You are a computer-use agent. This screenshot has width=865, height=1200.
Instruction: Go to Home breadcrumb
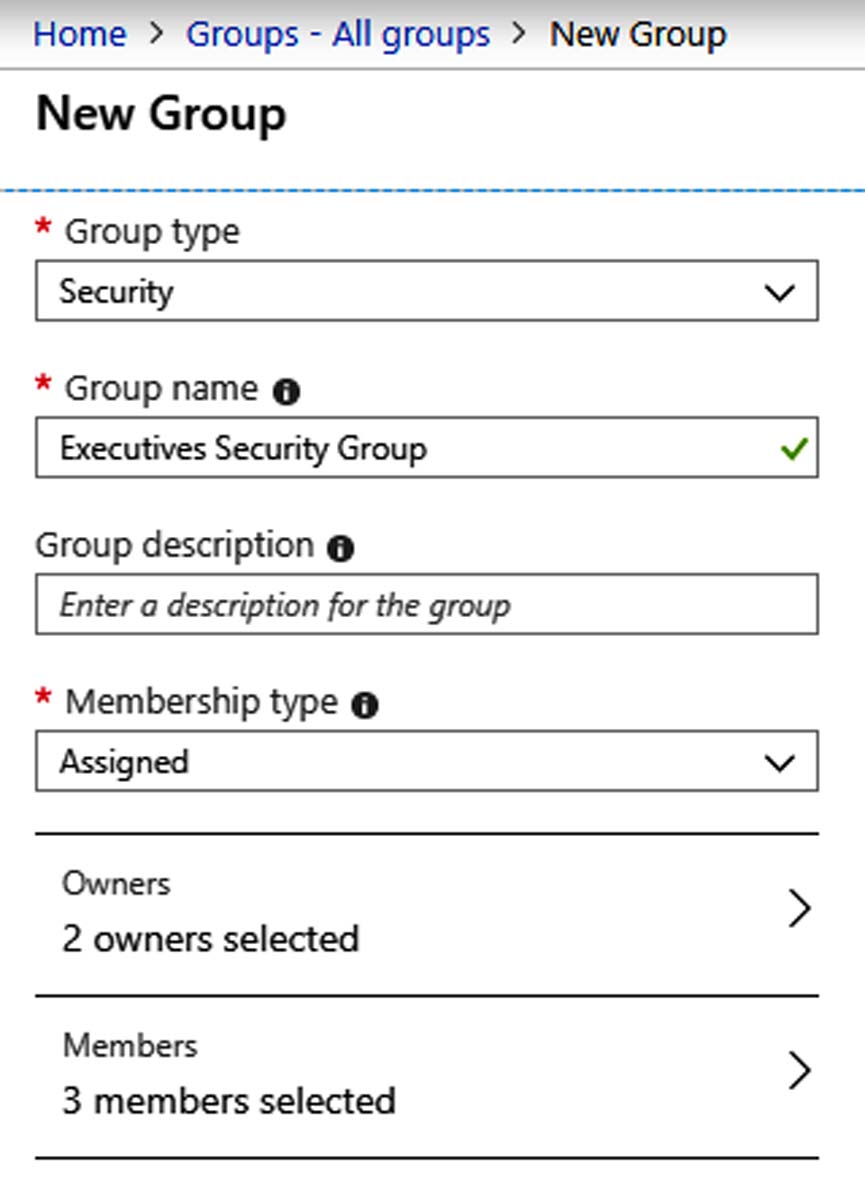tap(80, 34)
